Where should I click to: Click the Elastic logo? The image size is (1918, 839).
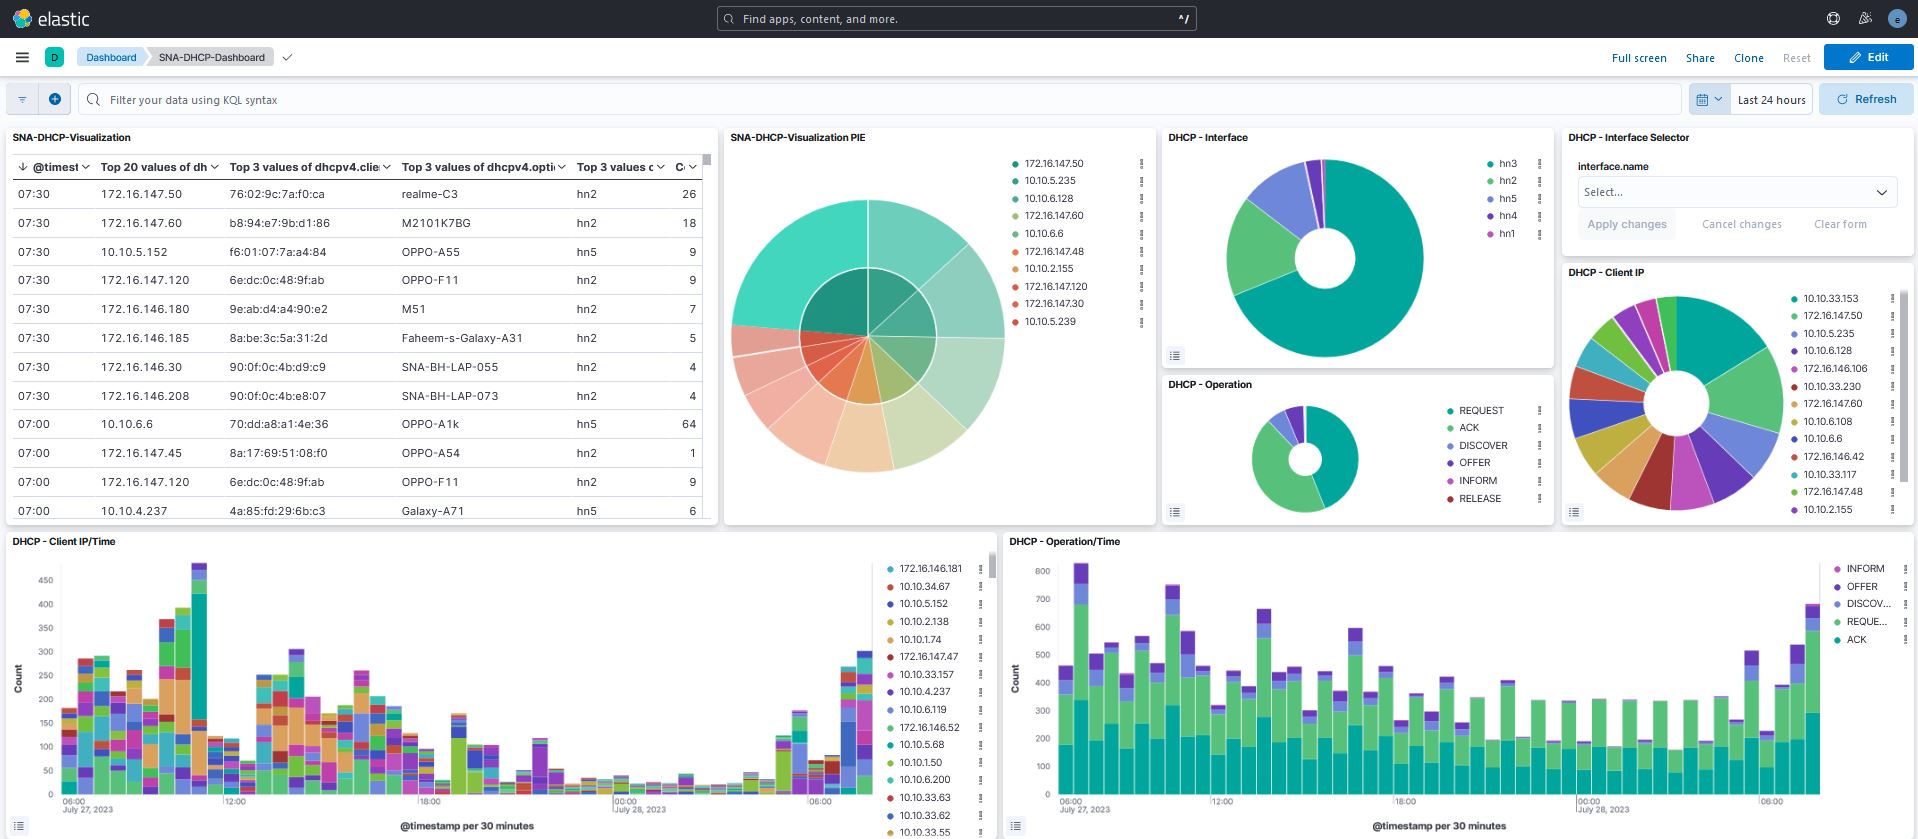(x=51, y=19)
